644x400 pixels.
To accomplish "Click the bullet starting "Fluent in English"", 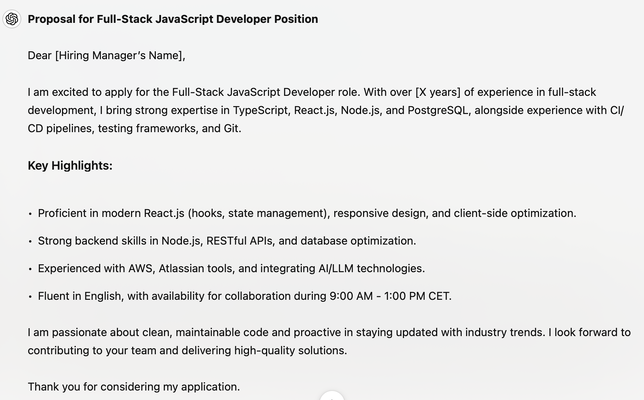I will pos(244,296).
